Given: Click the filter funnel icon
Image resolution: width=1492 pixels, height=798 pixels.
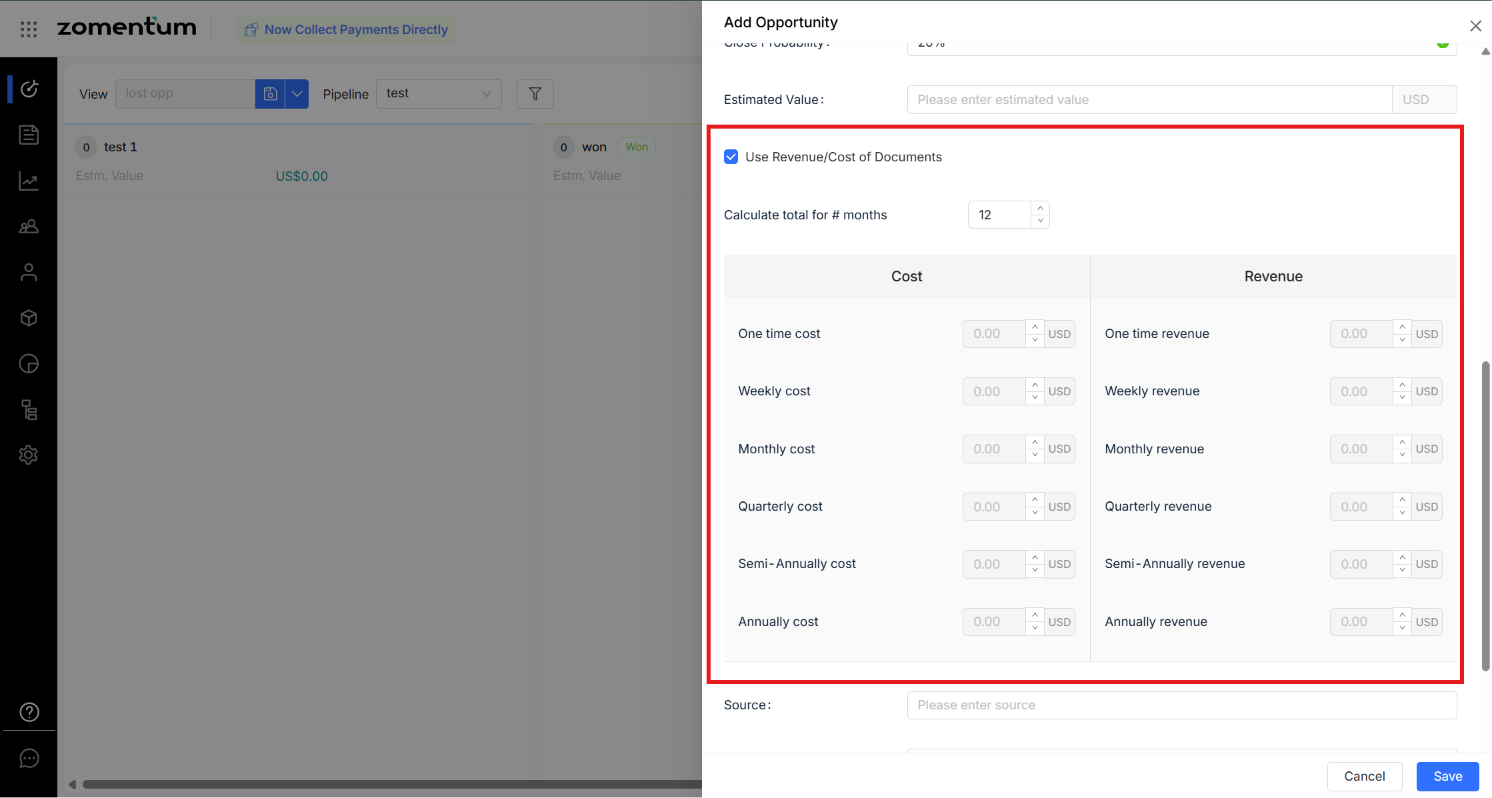Looking at the screenshot, I should pyautogui.click(x=535, y=94).
